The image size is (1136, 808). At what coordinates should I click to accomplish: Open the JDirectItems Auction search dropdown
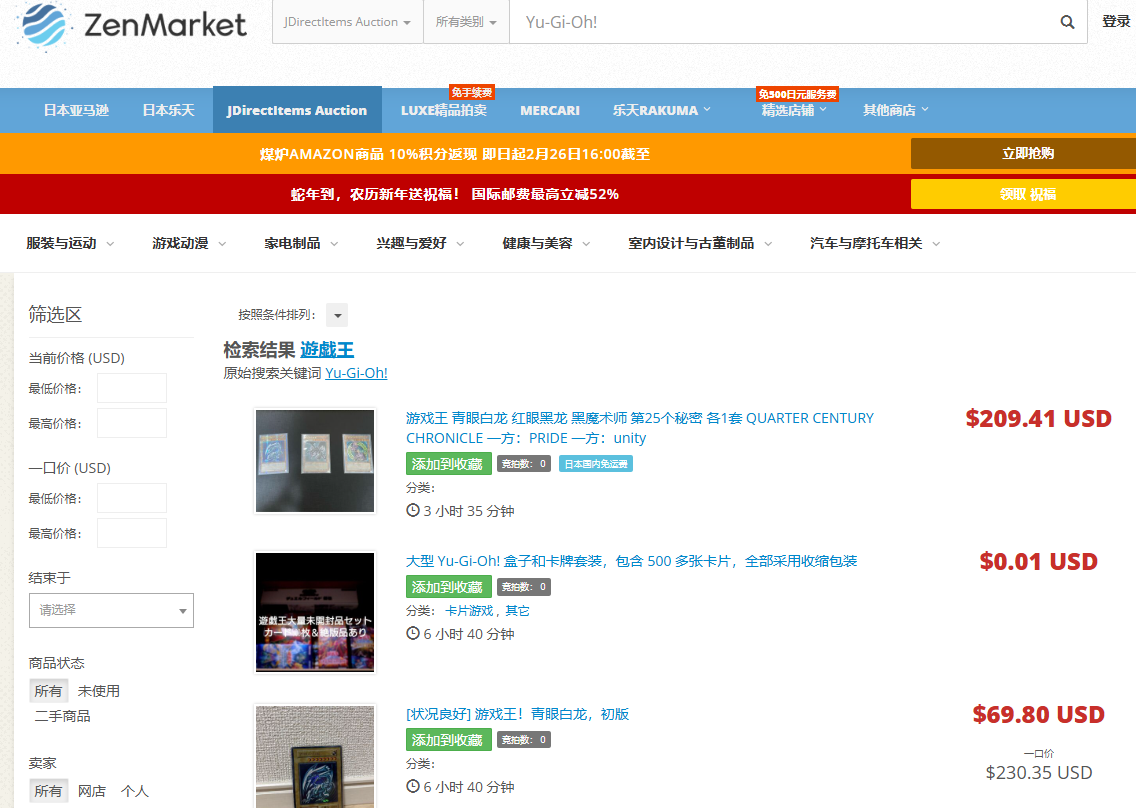348,22
